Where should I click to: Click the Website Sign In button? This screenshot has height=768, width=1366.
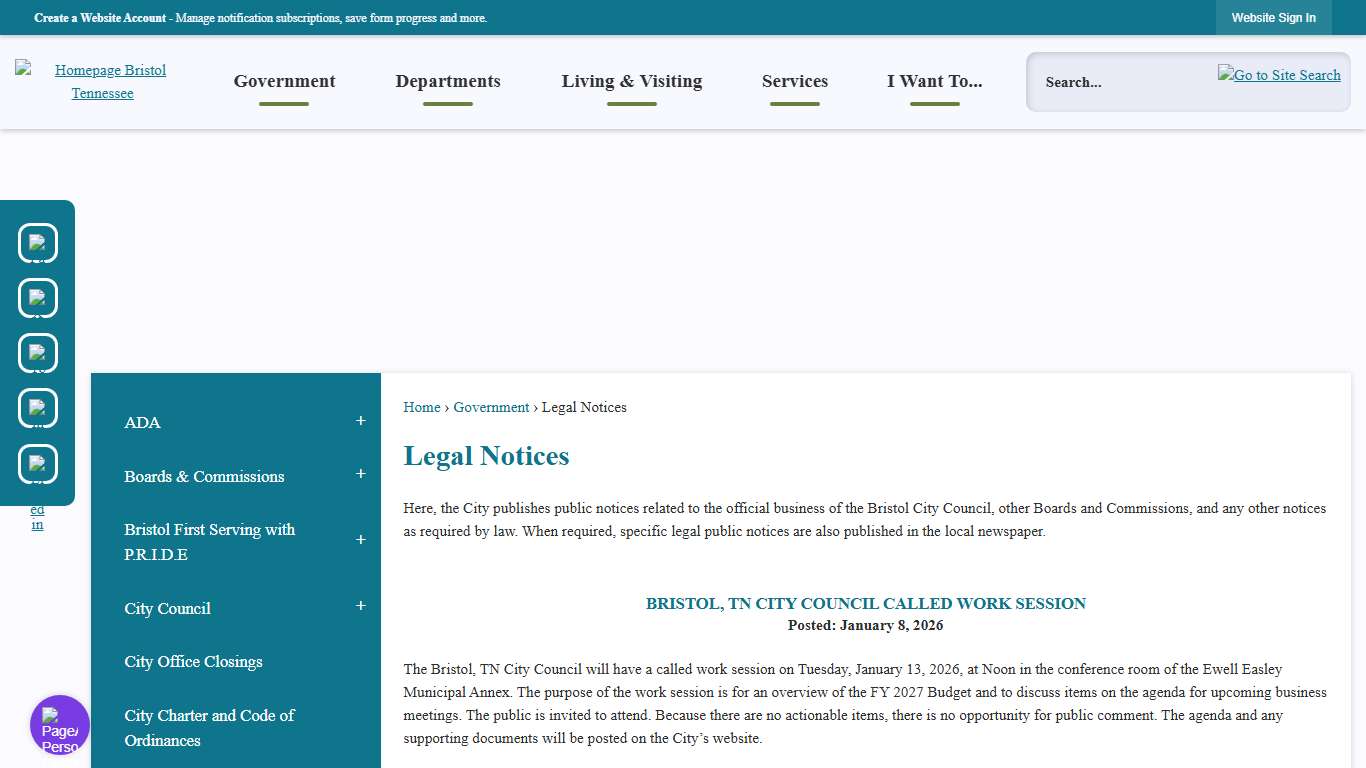(1273, 17)
